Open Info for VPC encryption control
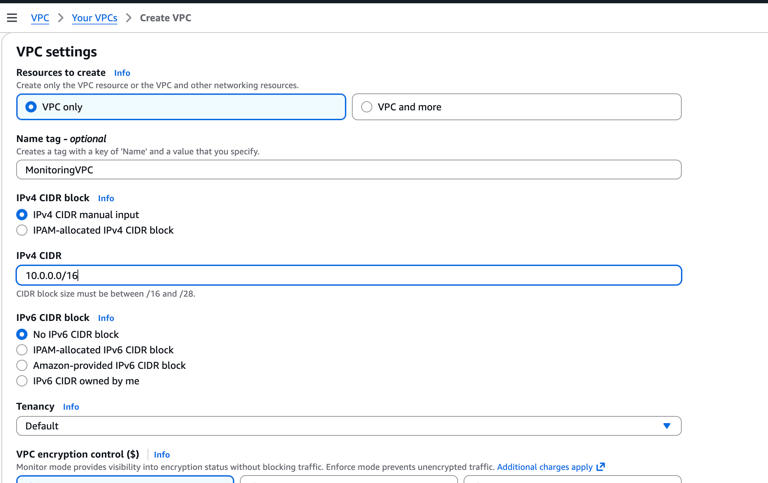 (x=162, y=455)
